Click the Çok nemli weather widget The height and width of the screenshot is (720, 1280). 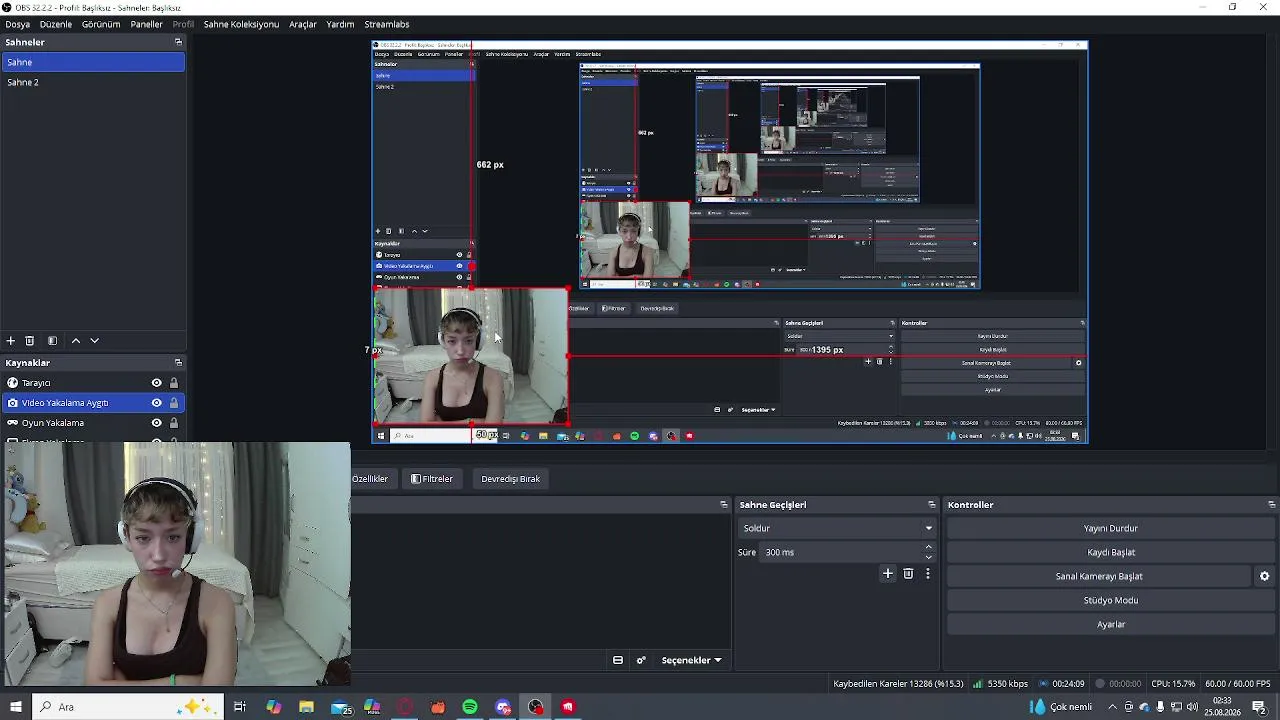(x=1062, y=707)
